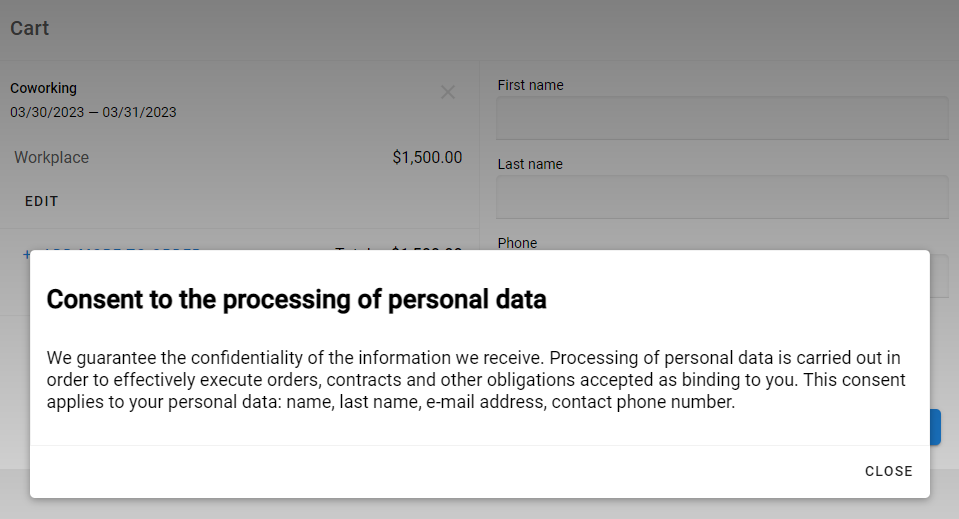Click the Cart page heading

coord(30,28)
